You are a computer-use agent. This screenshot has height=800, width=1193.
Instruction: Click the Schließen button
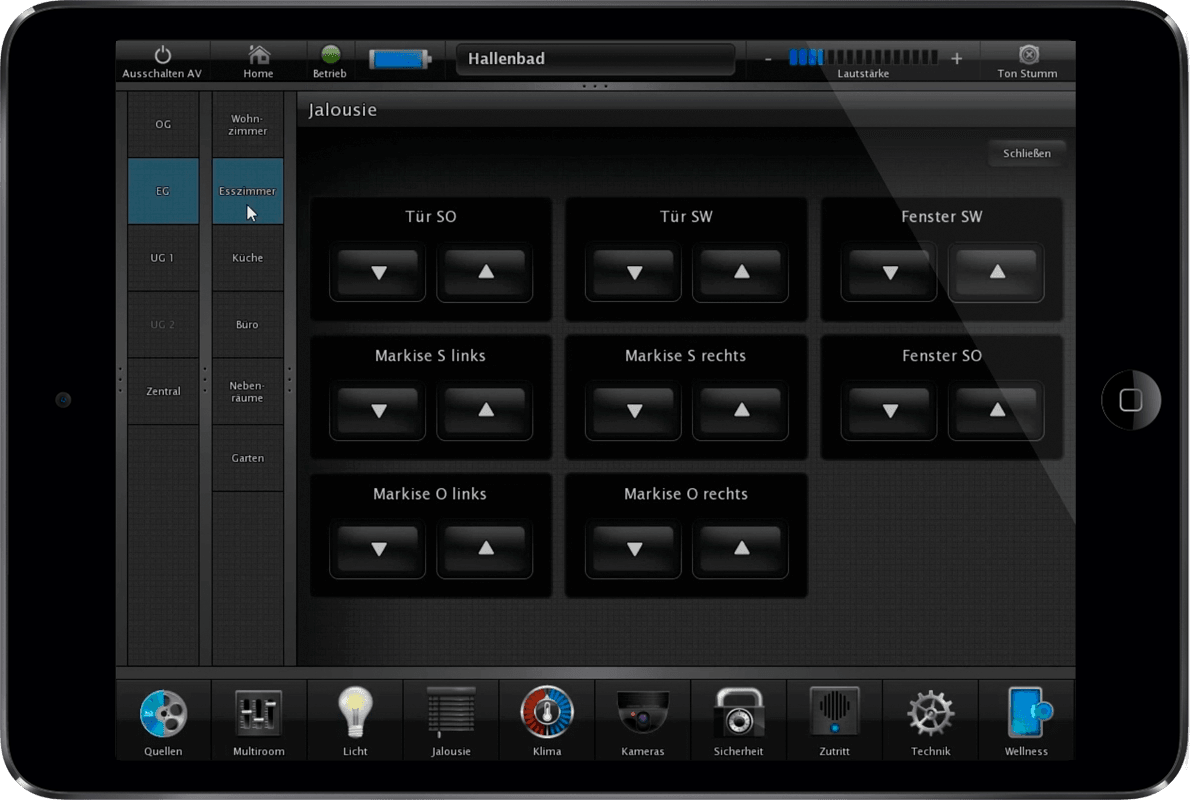pyautogui.click(x=1026, y=154)
